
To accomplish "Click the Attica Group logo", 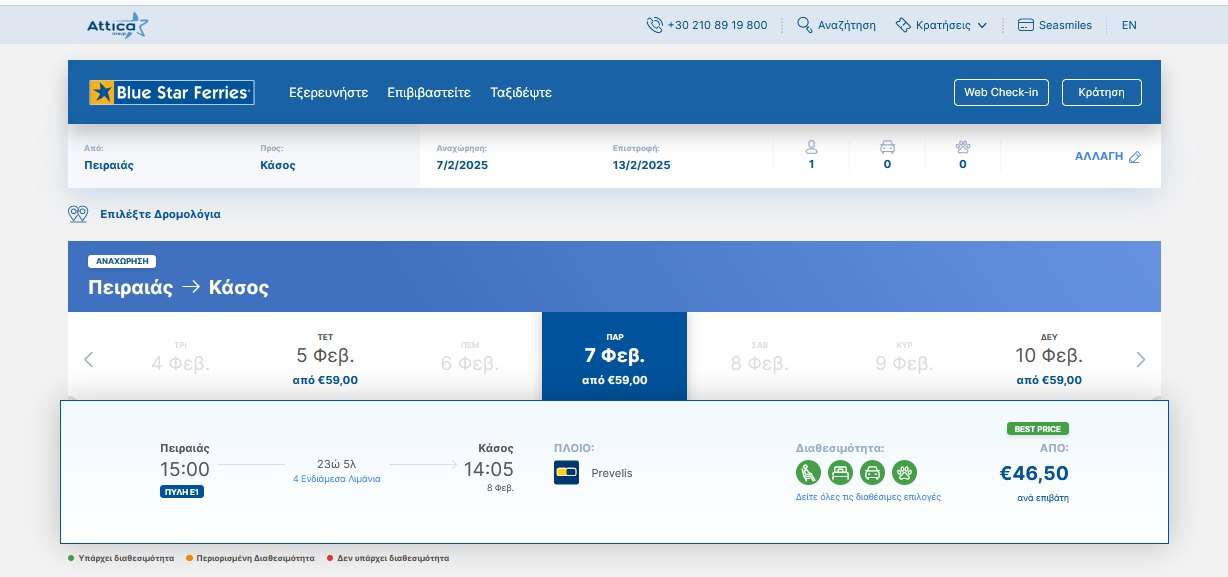I will coord(118,26).
